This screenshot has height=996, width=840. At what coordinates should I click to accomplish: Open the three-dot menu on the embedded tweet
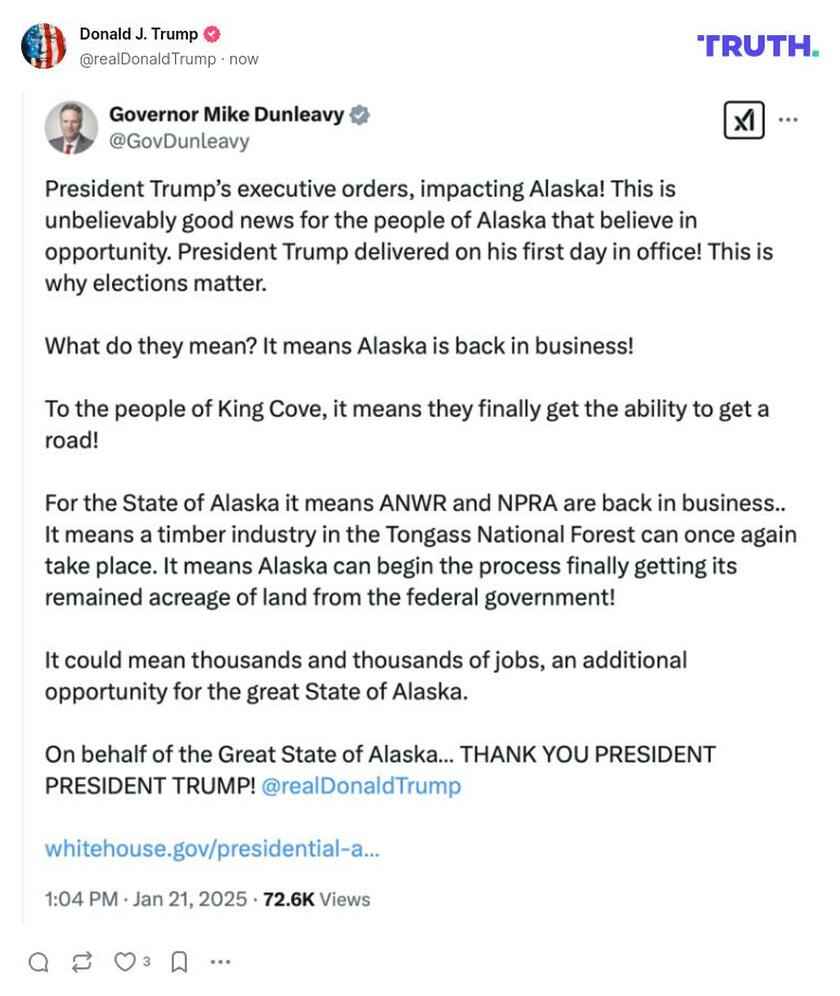coord(789,118)
